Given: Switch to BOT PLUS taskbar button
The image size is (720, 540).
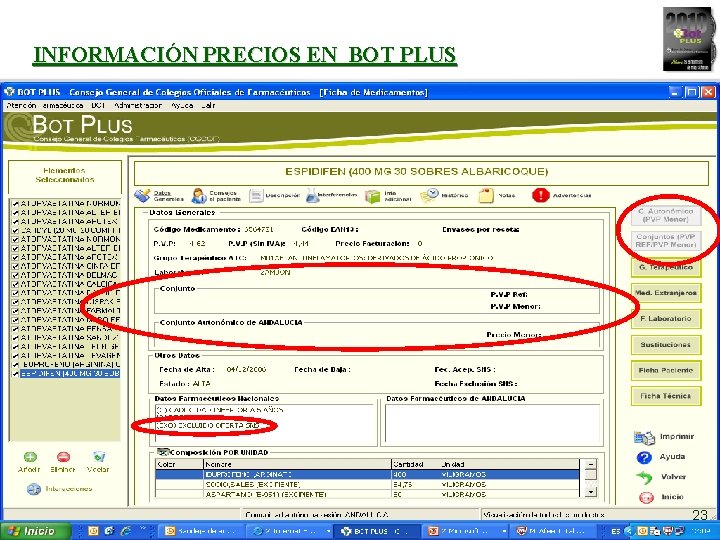Looking at the screenshot, I should [x=377, y=531].
